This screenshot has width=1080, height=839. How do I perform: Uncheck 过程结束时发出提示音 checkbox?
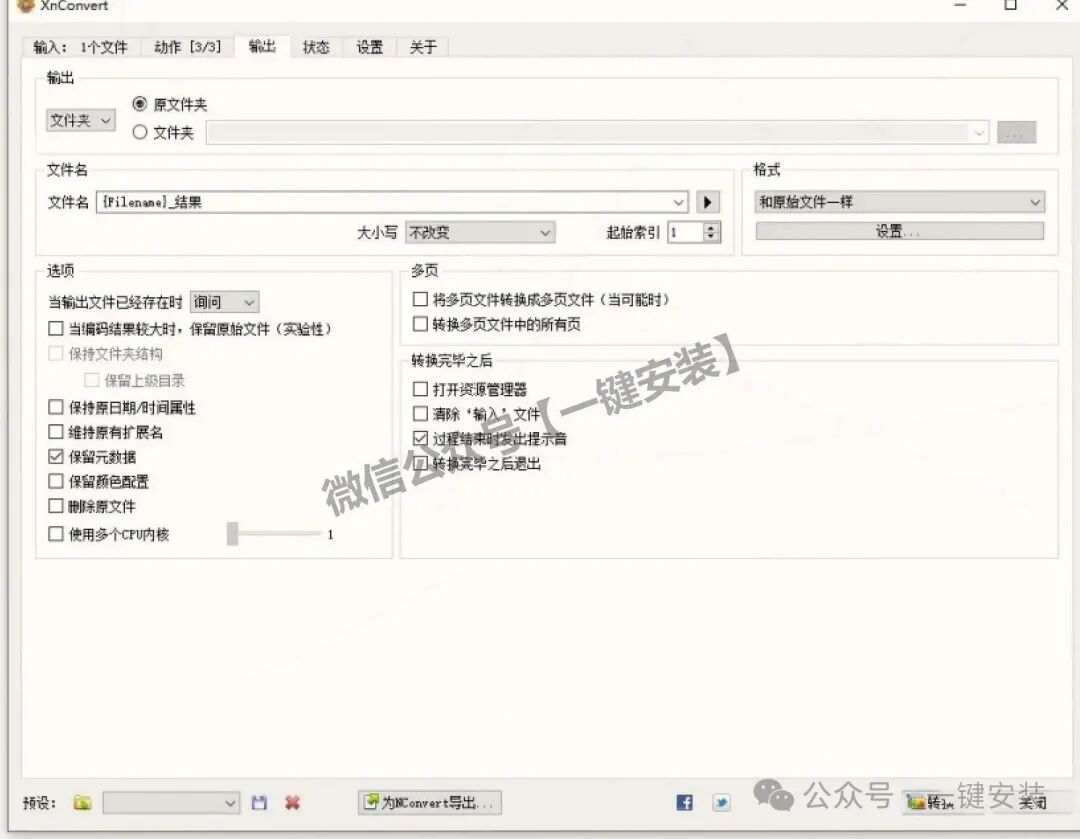(x=420, y=438)
